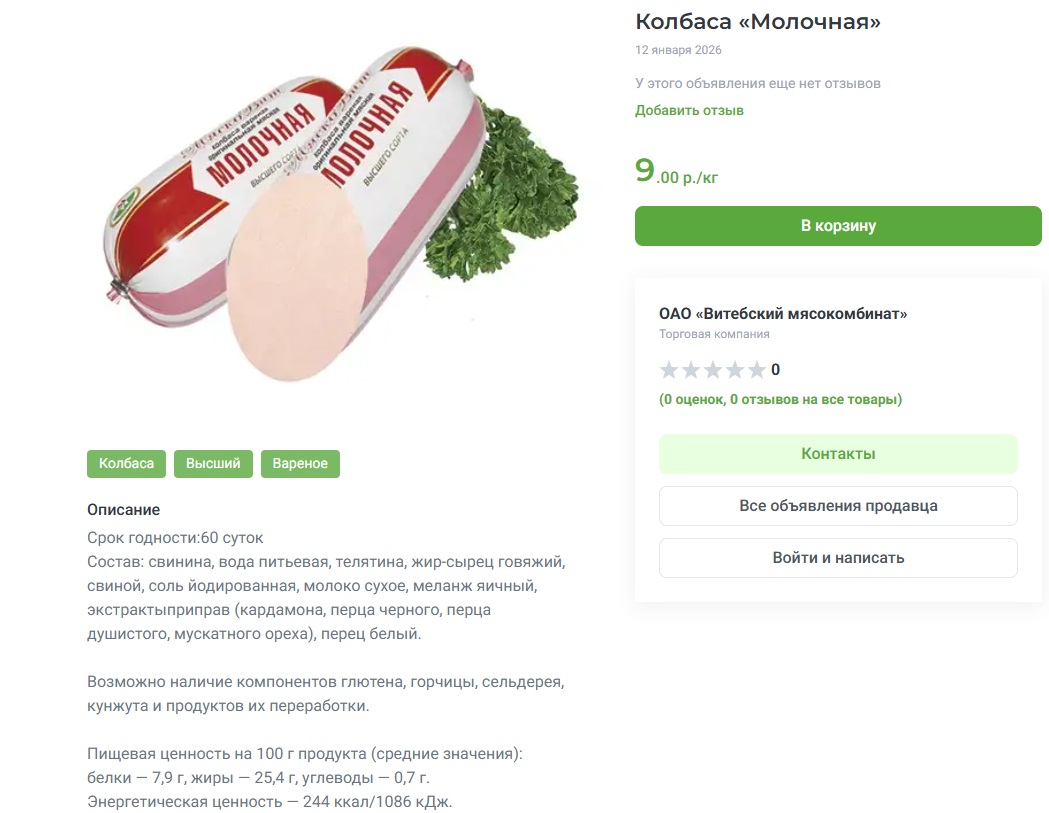Rate the seller with the third star

tap(715, 369)
